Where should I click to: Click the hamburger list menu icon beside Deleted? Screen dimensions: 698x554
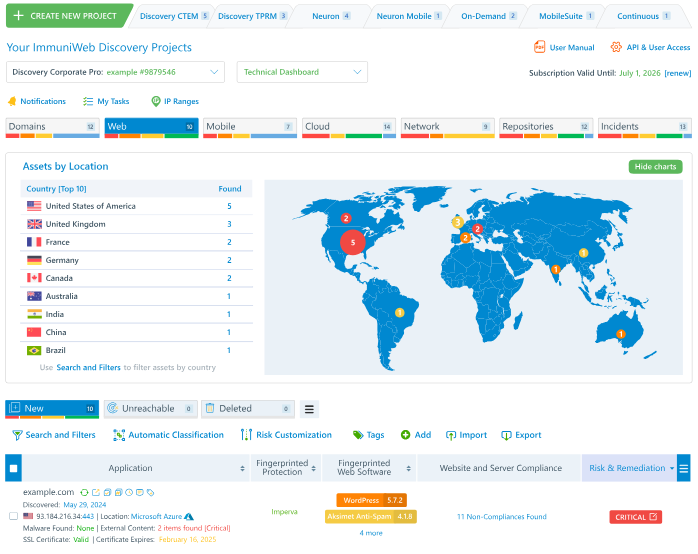coord(309,409)
